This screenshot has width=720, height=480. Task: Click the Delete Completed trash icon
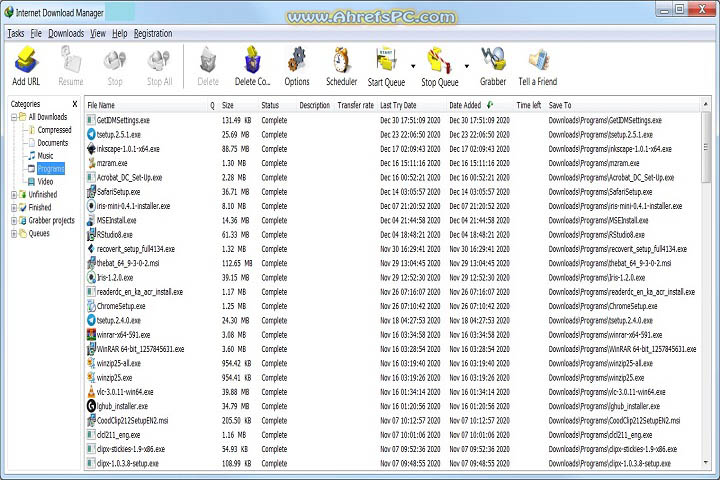tap(252, 60)
